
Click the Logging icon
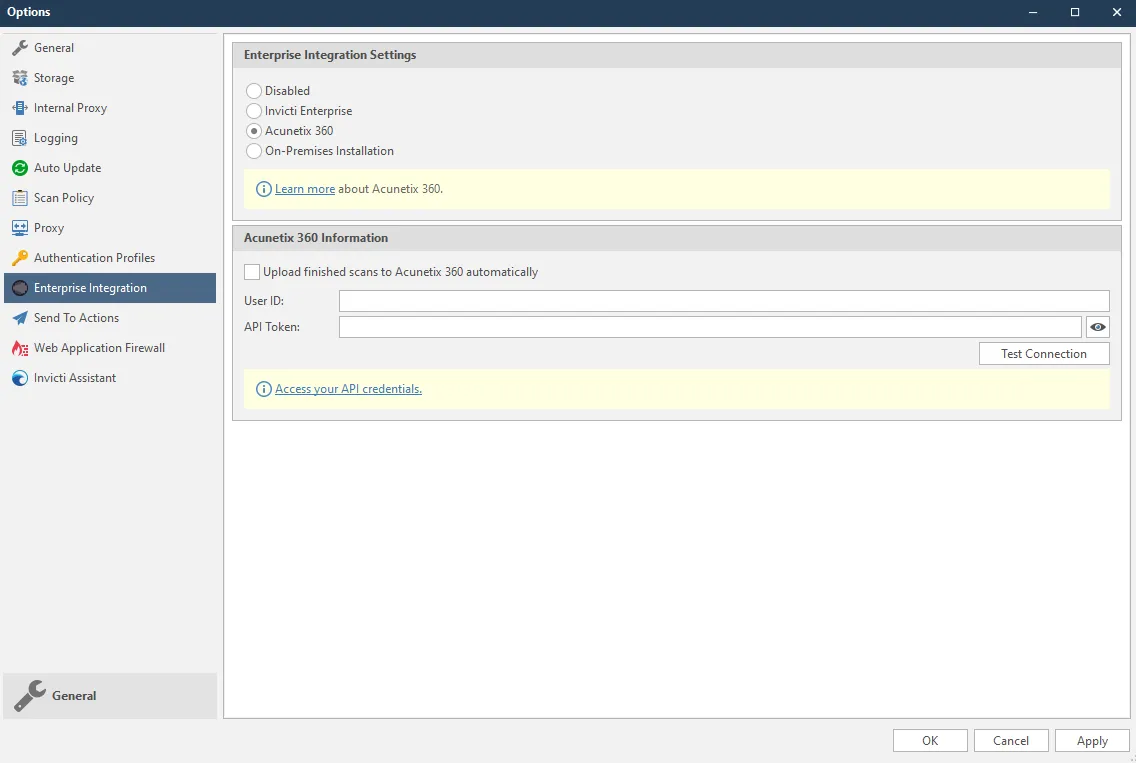point(20,138)
